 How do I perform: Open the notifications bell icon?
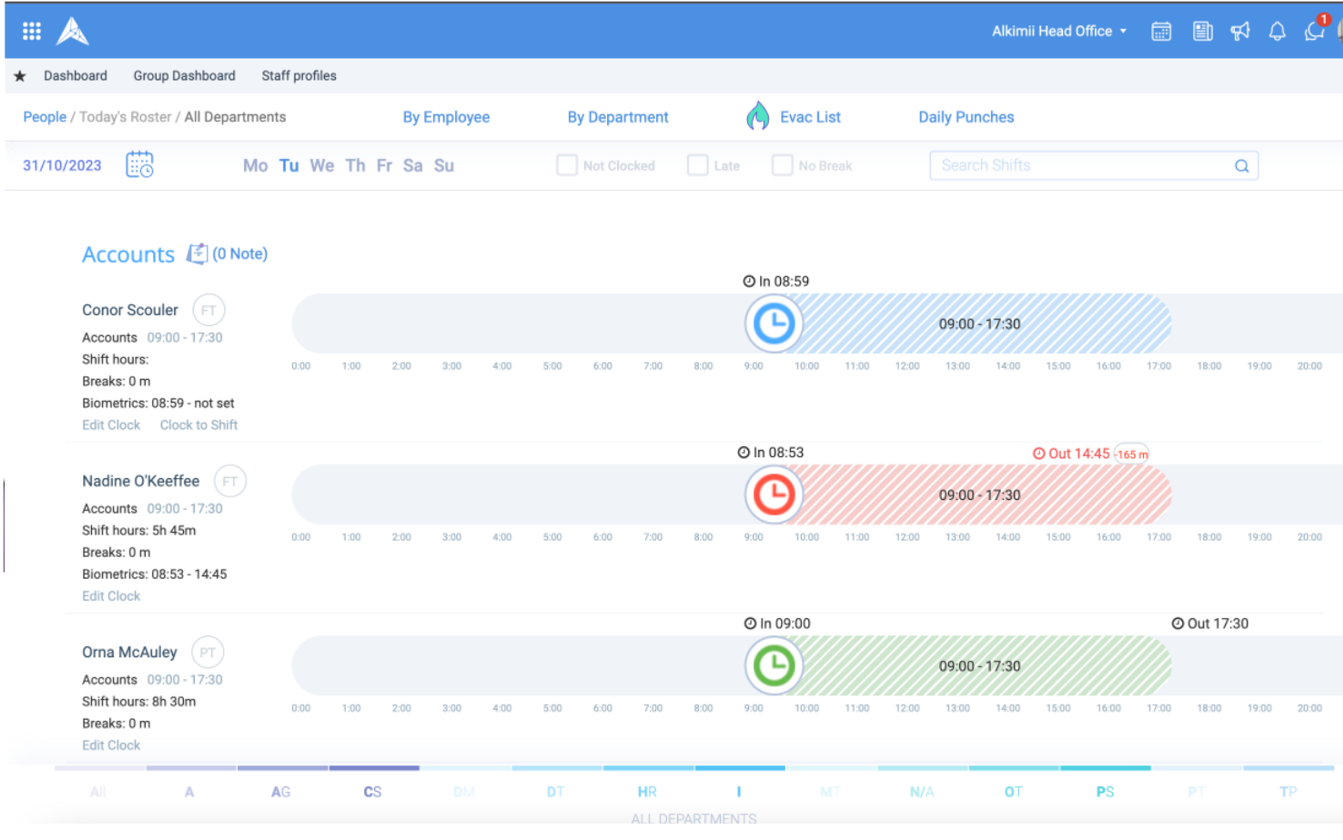[1277, 31]
